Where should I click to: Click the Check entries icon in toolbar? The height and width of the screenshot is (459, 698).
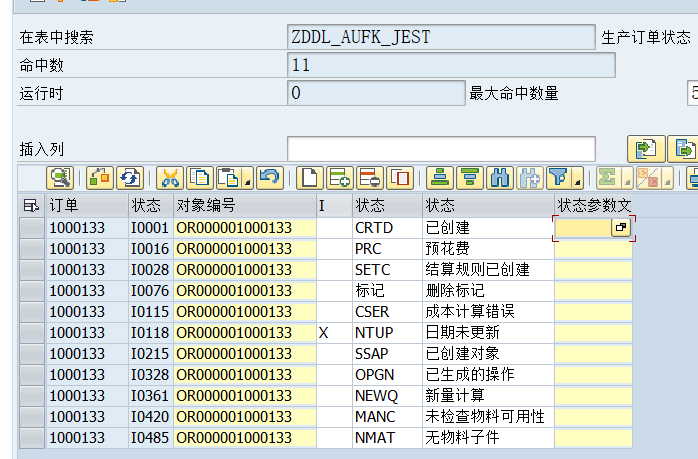point(100,179)
